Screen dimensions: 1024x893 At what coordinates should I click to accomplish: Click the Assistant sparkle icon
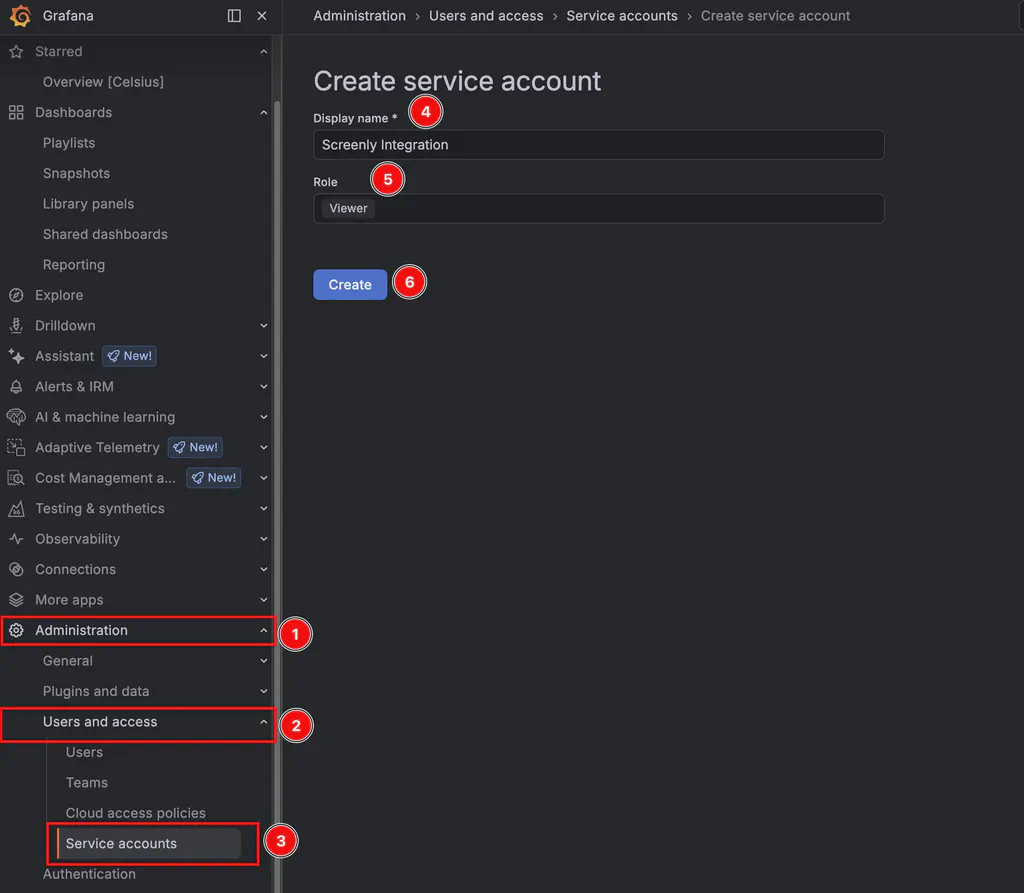[x=16, y=356]
